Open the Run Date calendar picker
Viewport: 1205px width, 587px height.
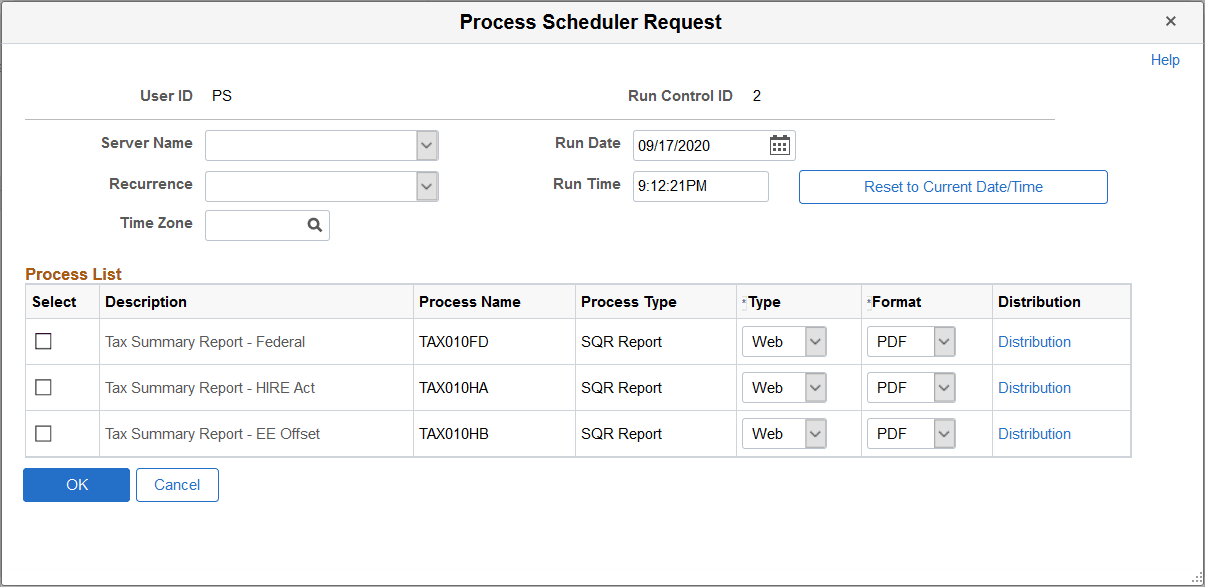779,144
